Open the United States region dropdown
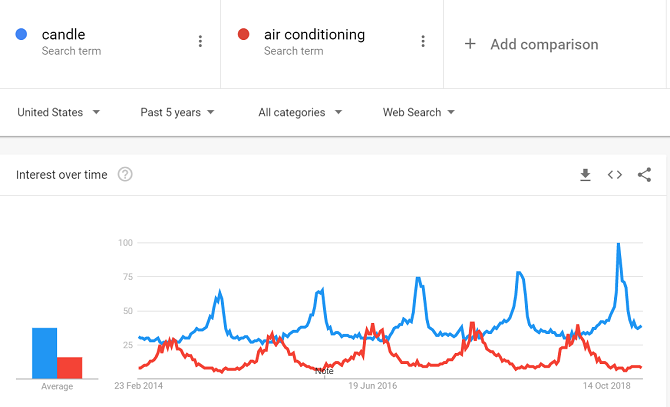 (59, 112)
